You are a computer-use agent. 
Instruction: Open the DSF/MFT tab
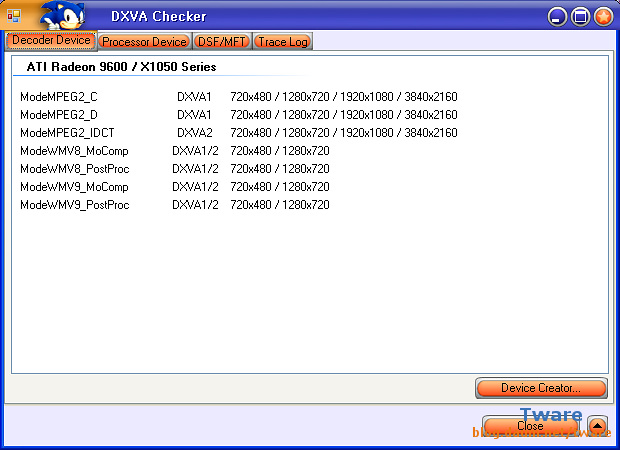[x=222, y=42]
